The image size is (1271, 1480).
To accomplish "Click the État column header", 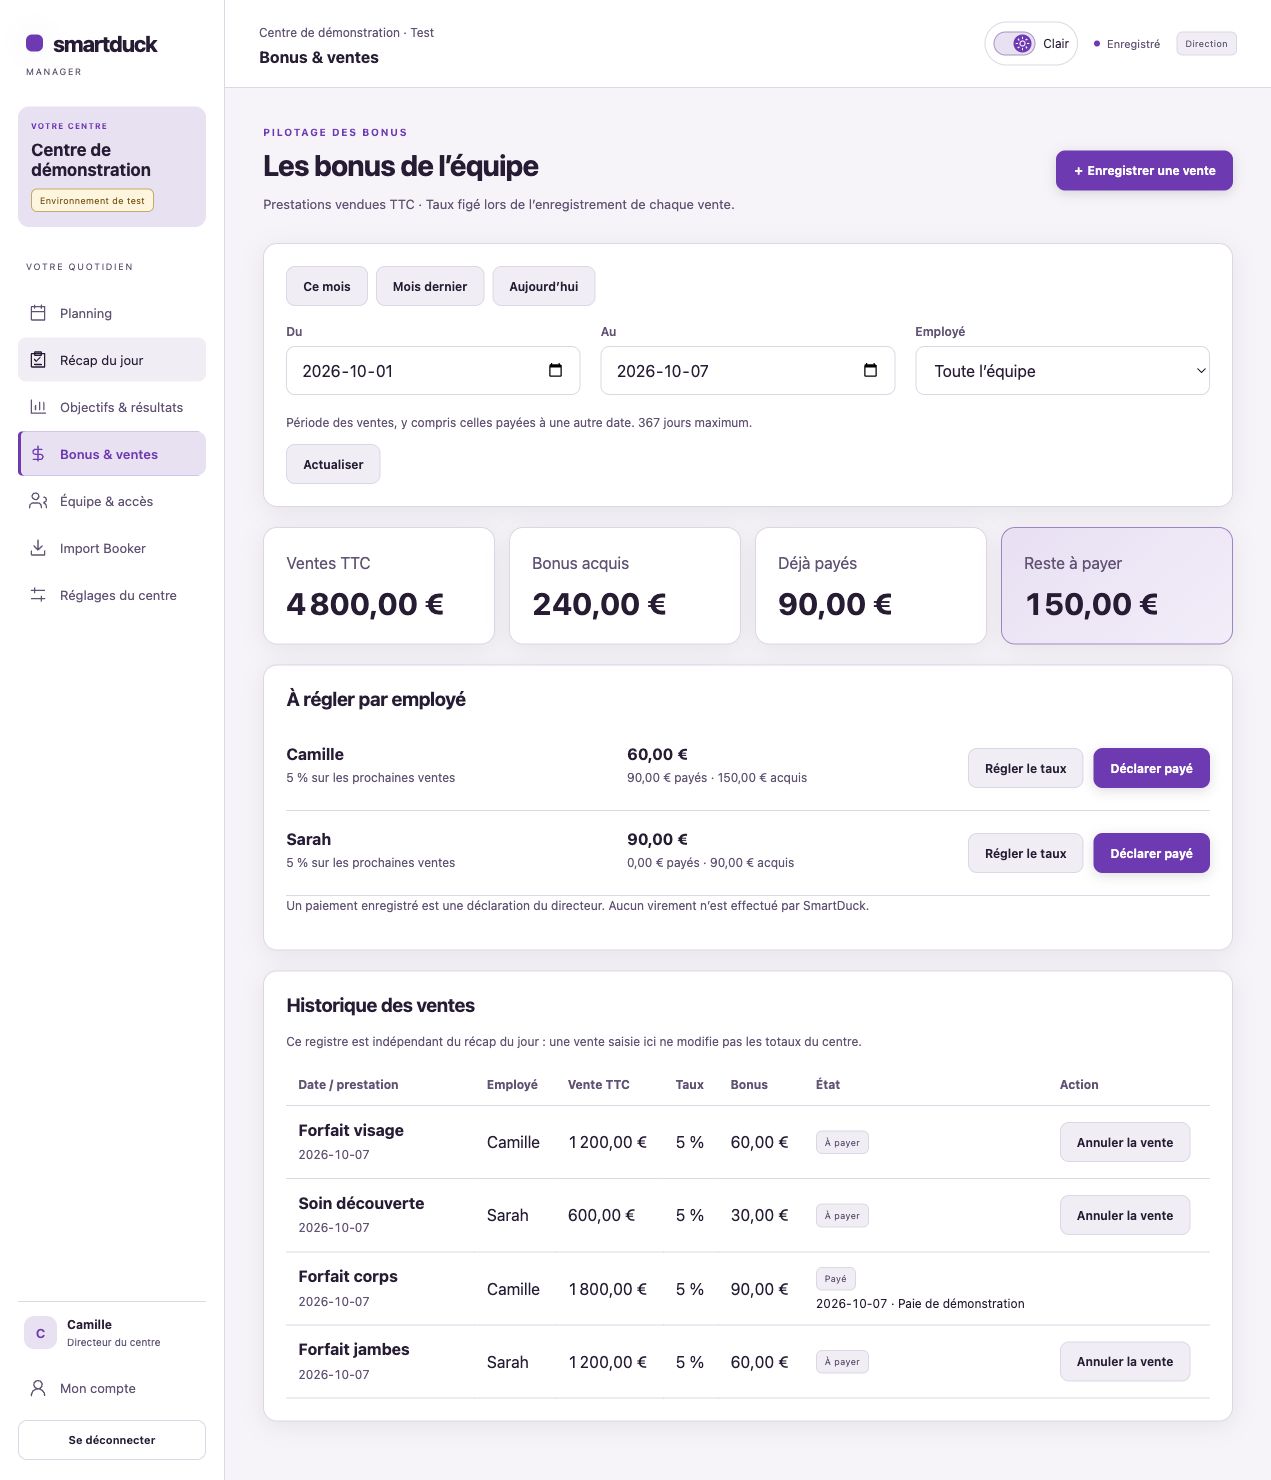I will tap(828, 1085).
